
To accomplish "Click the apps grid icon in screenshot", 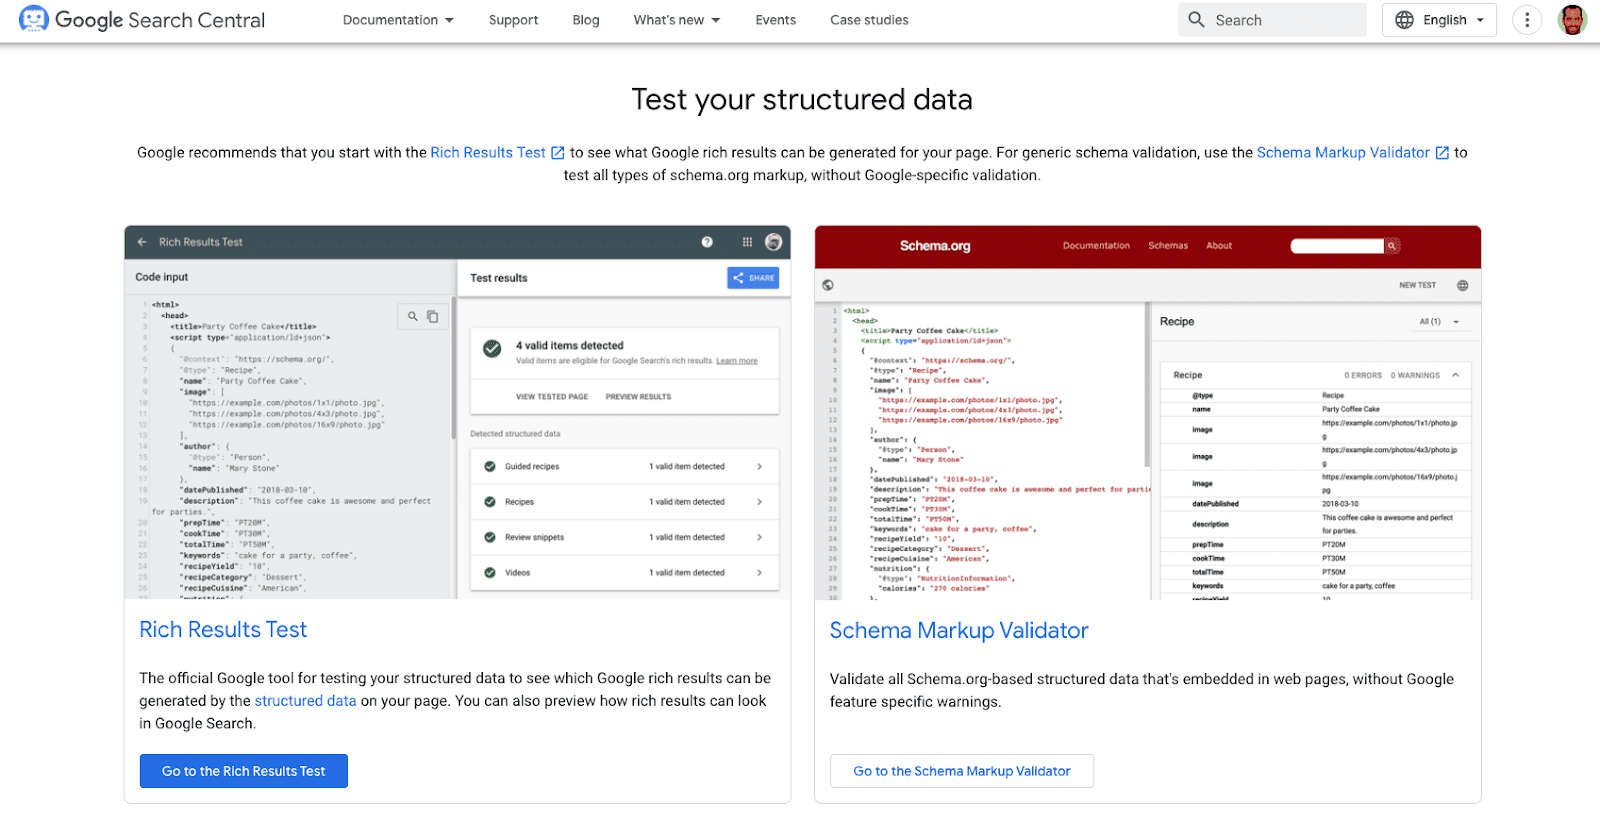I will click(x=747, y=242).
